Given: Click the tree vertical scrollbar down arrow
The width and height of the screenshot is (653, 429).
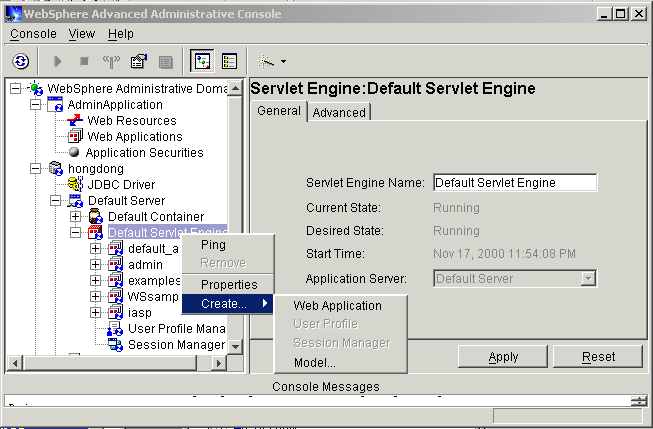Looking at the screenshot, I should (x=235, y=346).
